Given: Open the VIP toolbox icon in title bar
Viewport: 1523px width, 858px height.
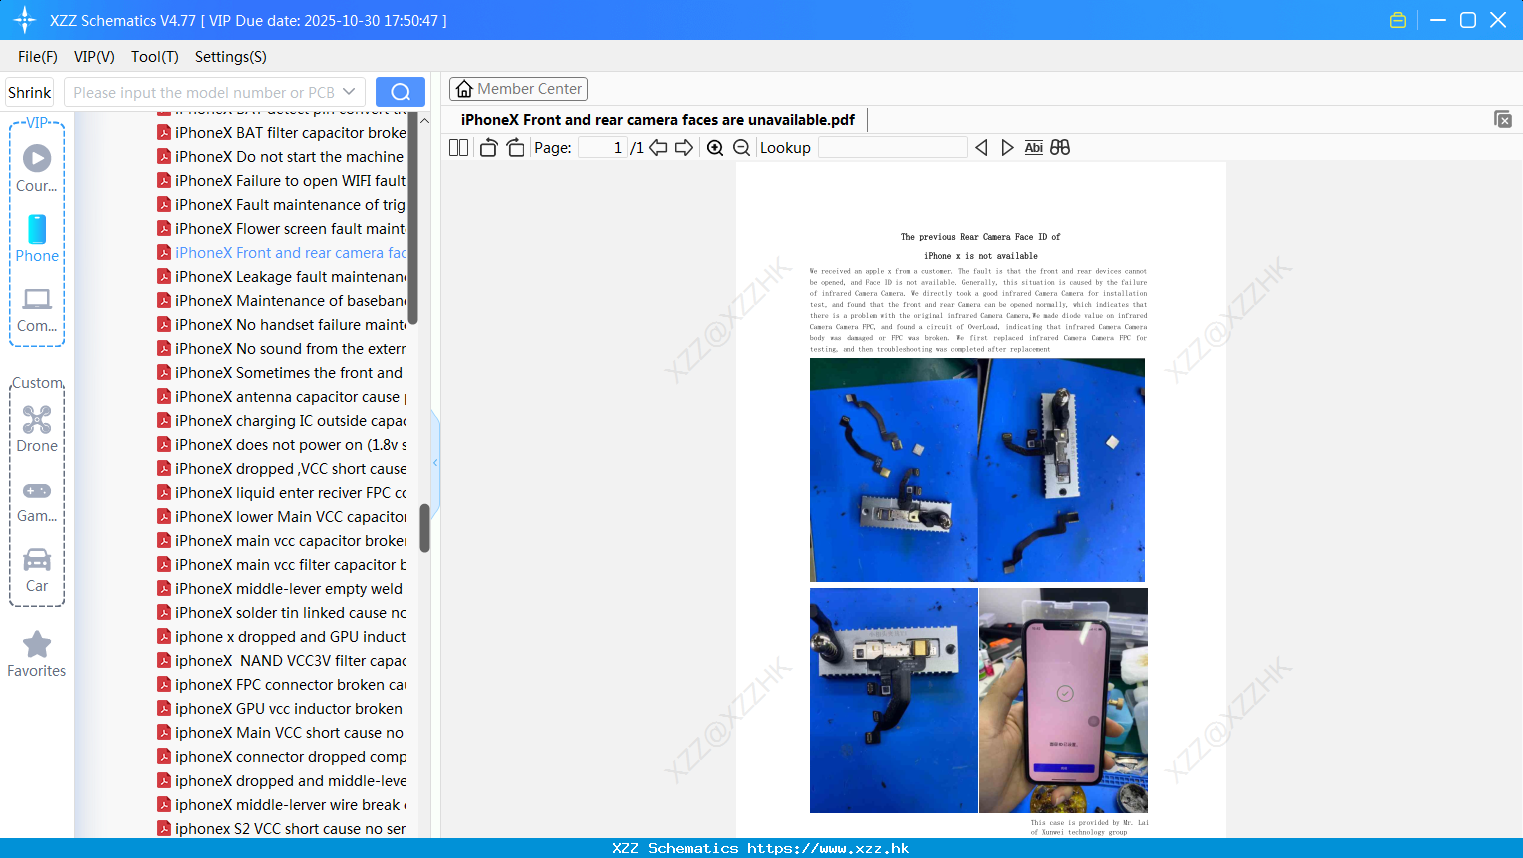Looking at the screenshot, I should (1398, 20).
